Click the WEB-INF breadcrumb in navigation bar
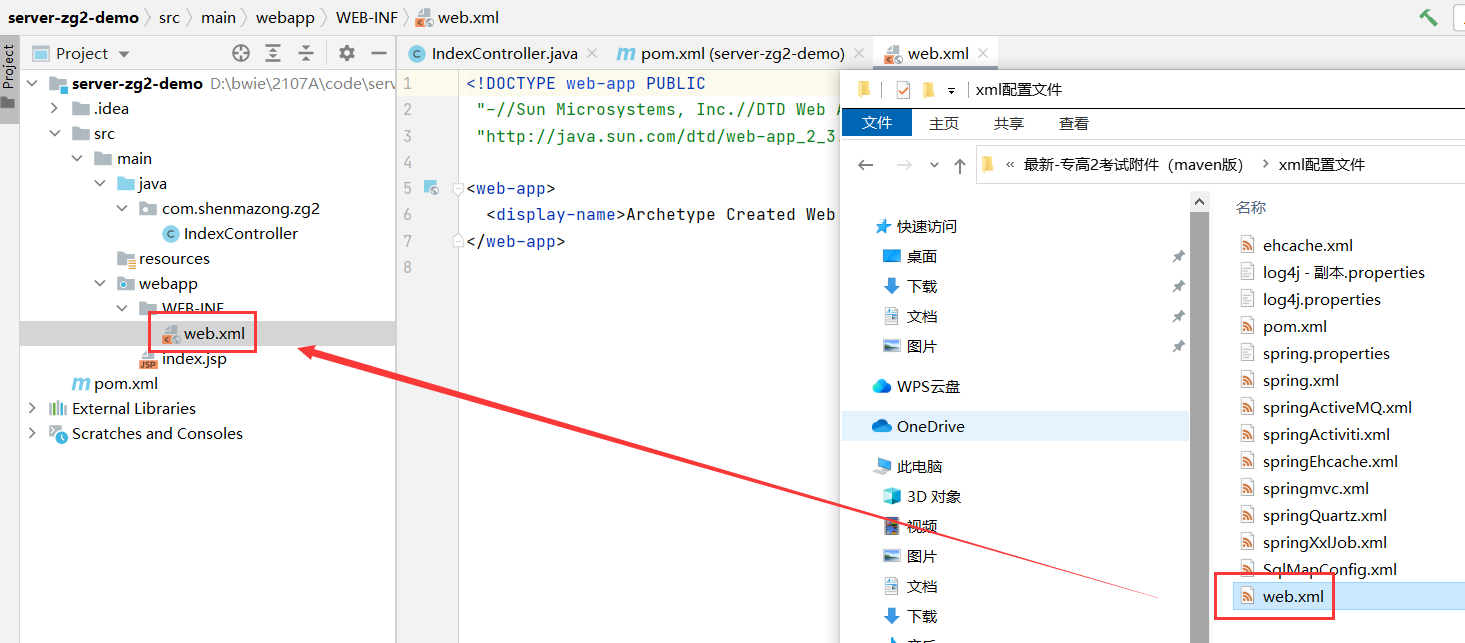The width and height of the screenshot is (1465, 643). [x=366, y=17]
